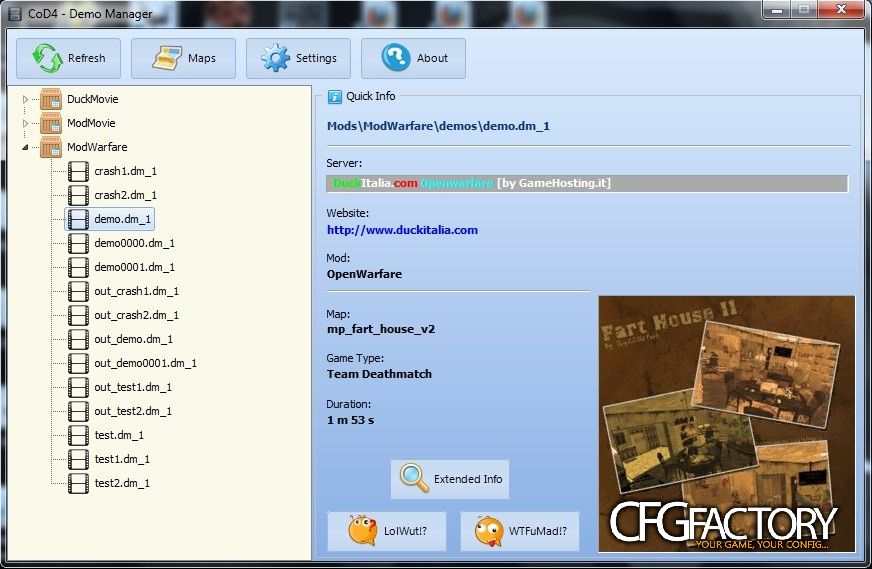Image resolution: width=872 pixels, height=569 pixels.
Task: Click the duration value 1 m 53 s
Action: [x=350, y=420]
